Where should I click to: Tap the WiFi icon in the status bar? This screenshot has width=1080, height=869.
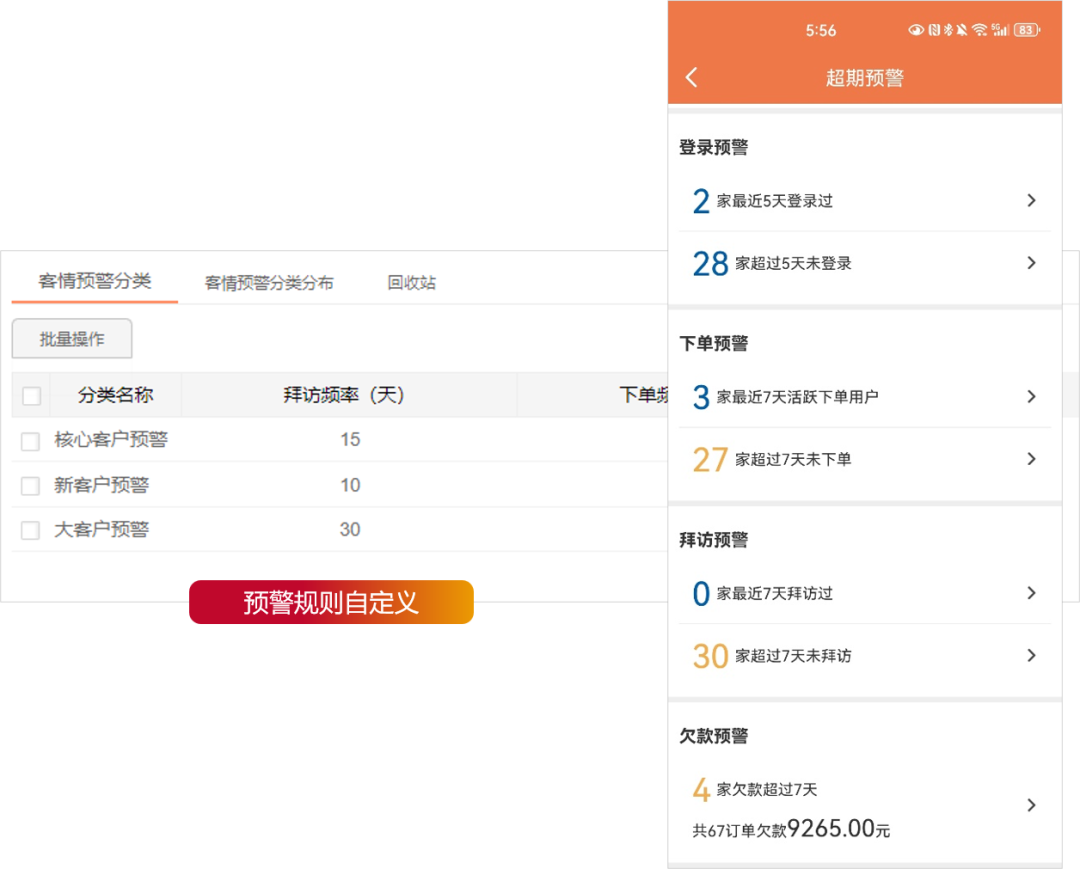pyautogui.click(x=980, y=30)
